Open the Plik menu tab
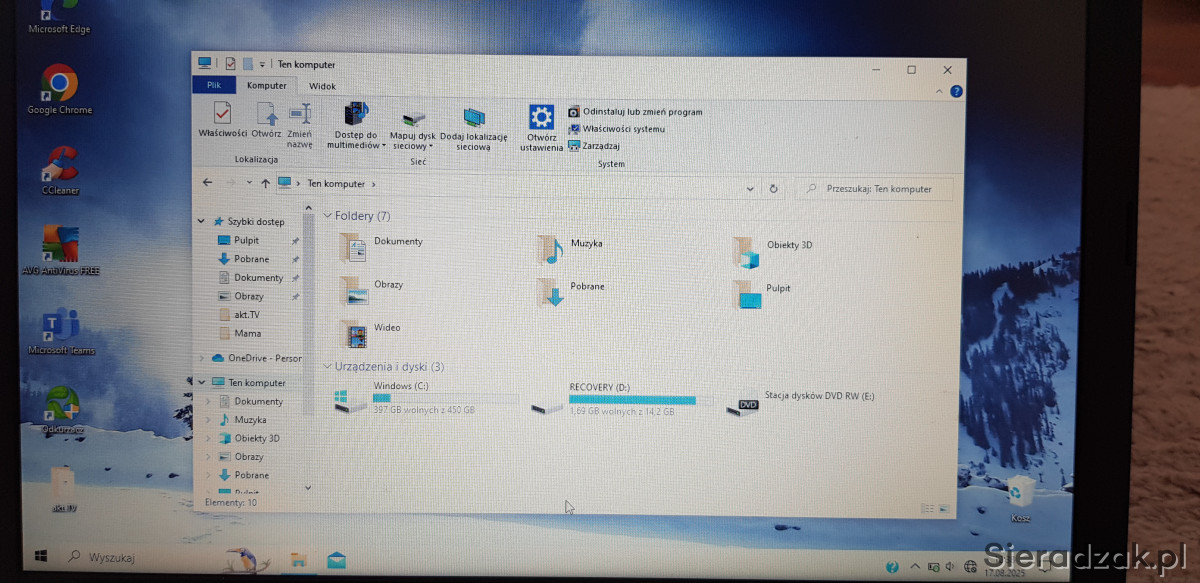 point(214,86)
